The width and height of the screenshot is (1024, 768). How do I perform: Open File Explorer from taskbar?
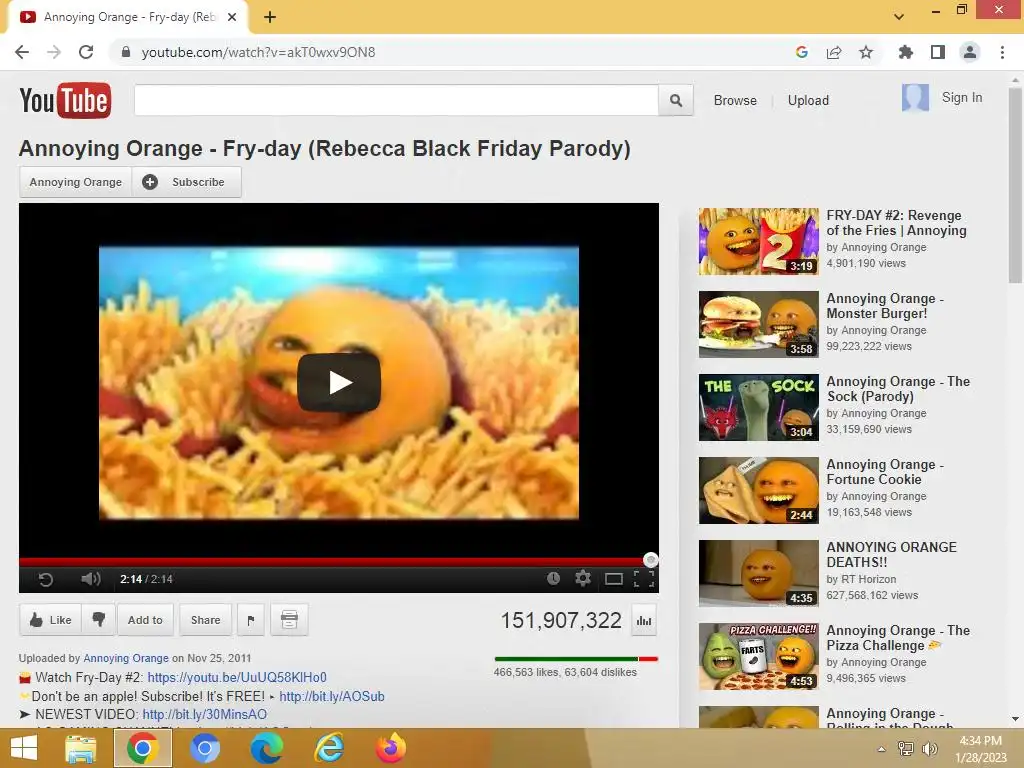[x=81, y=748]
